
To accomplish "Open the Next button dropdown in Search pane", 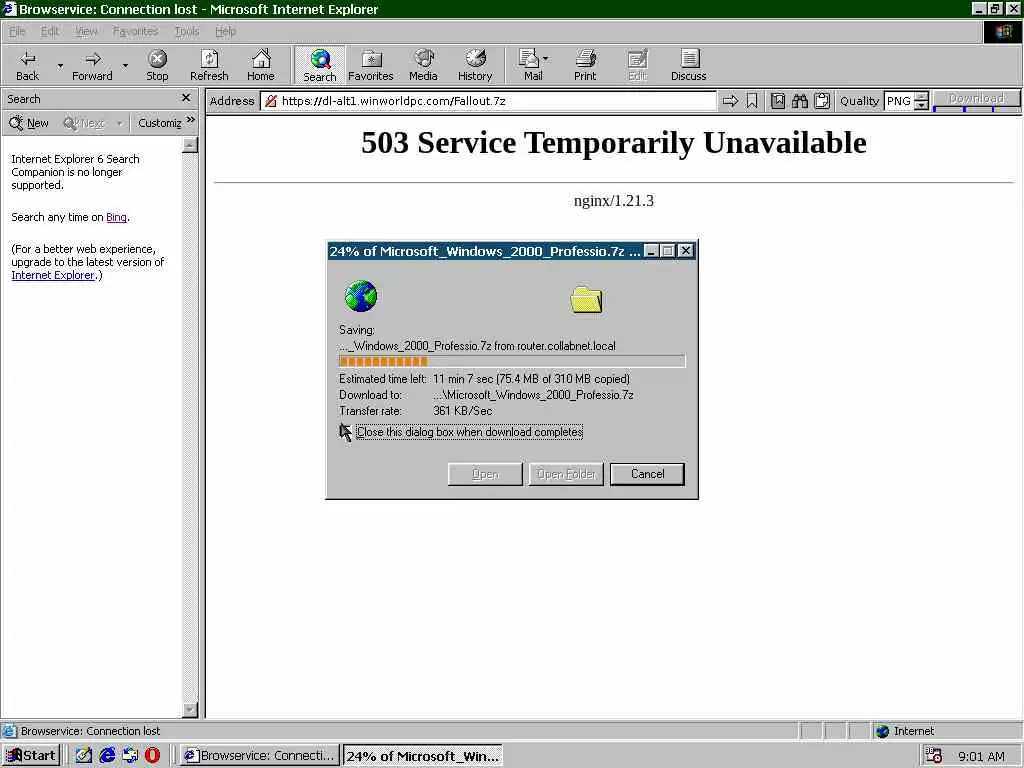I will tap(119, 123).
